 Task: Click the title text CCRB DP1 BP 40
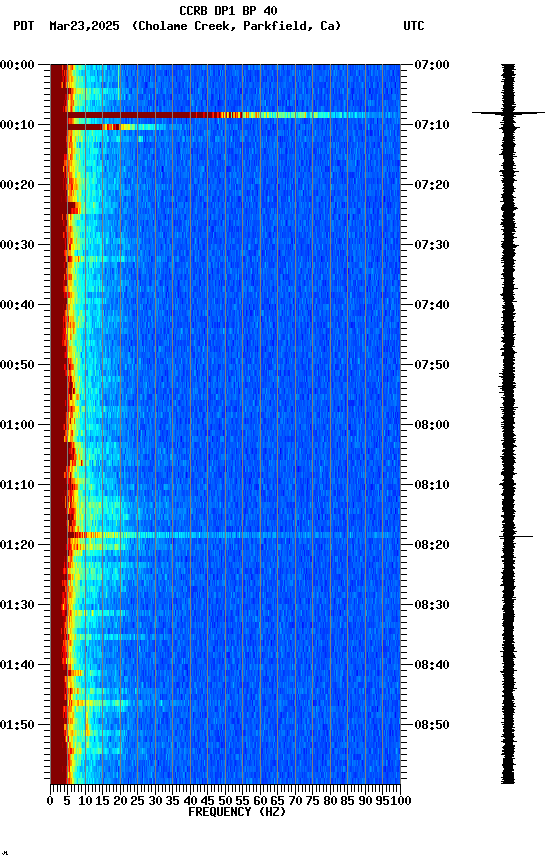click(x=228, y=11)
